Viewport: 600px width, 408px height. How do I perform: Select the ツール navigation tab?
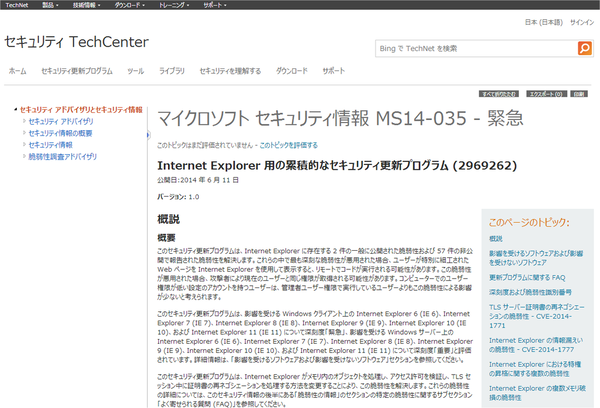pos(136,71)
